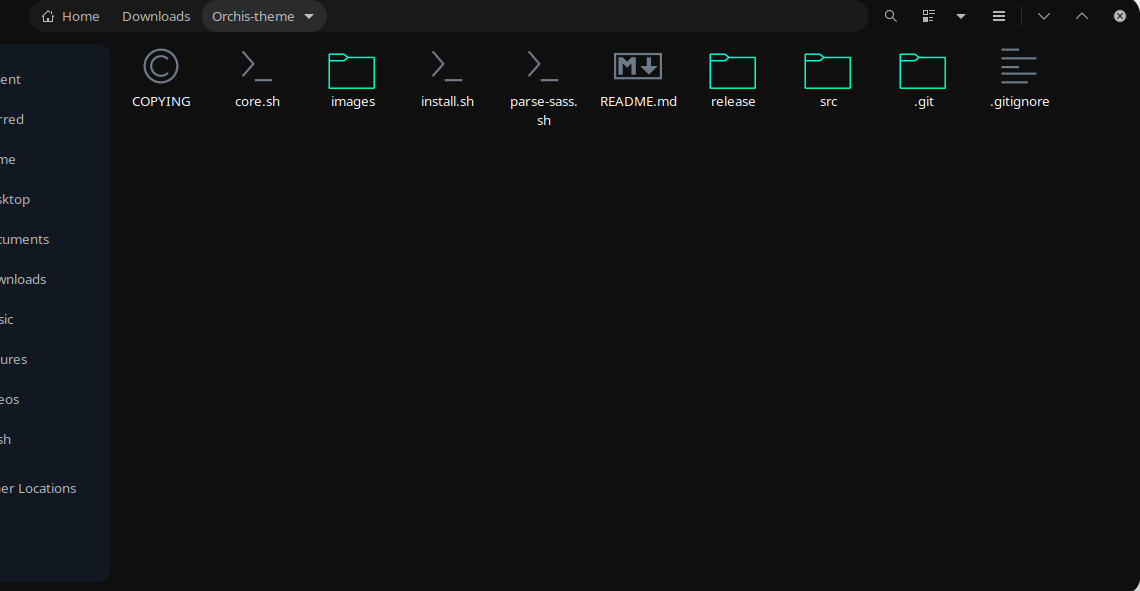
Task: Click the install.sh file name label
Action: tap(447, 102)
